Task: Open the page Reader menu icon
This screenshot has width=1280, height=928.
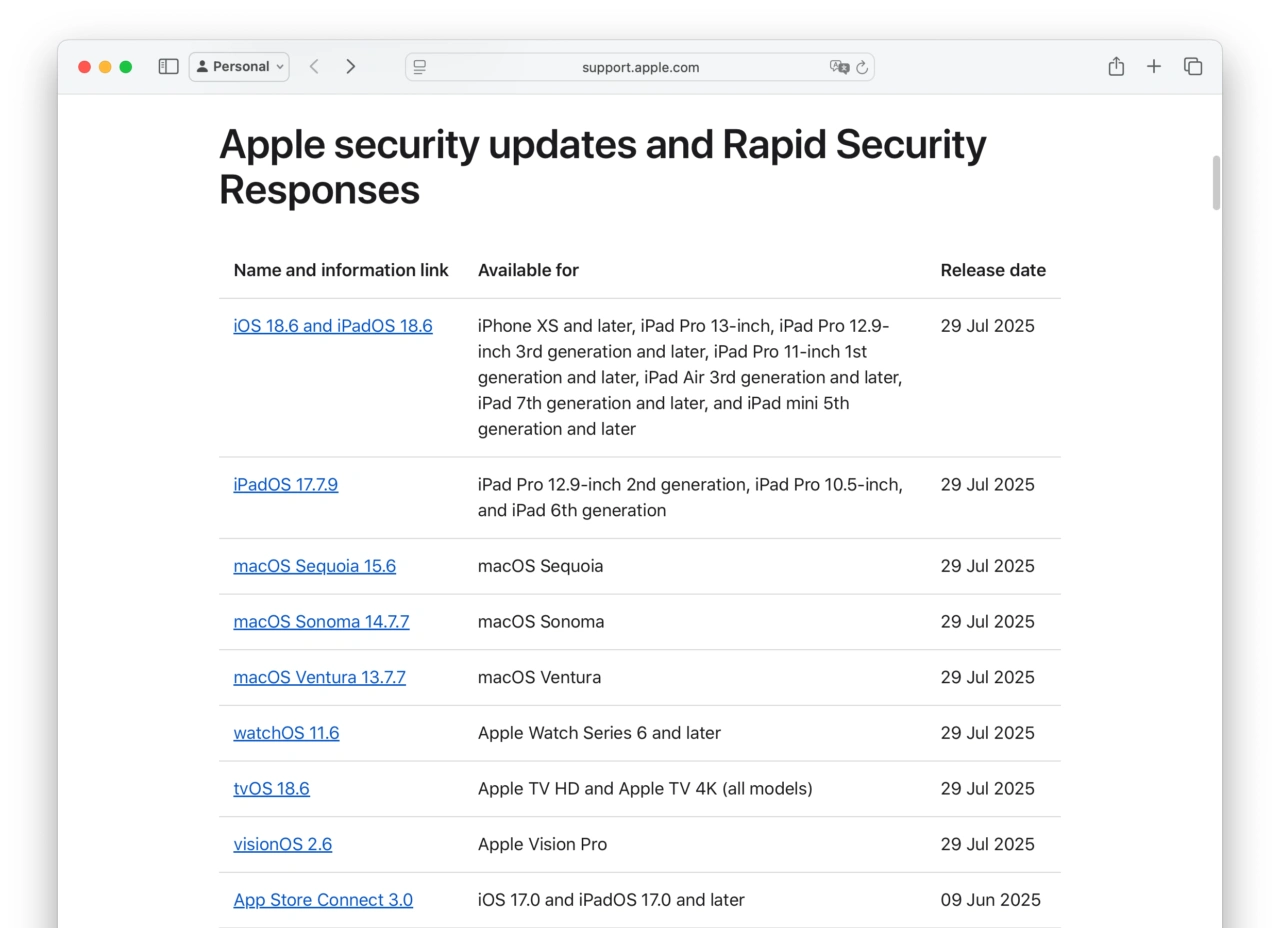Action: point(420,67)
